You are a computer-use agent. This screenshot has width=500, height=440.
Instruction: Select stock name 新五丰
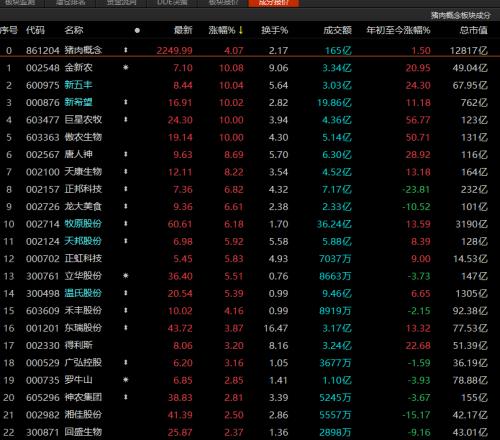click(x=78, y=85)
